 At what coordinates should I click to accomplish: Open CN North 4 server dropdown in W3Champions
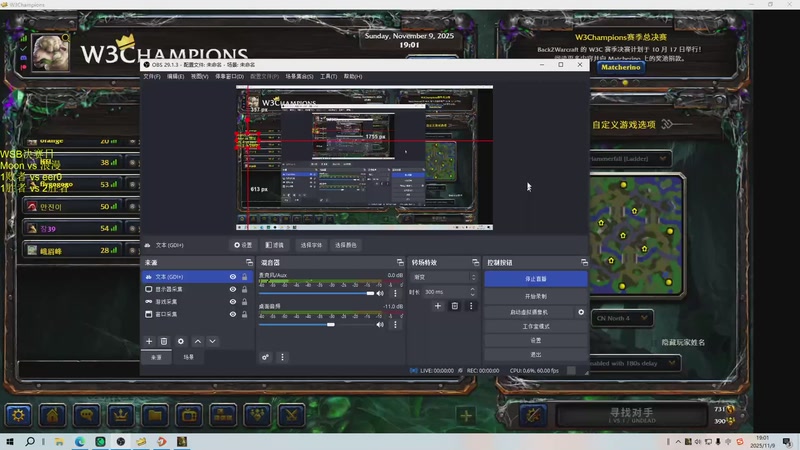[621, 318]
